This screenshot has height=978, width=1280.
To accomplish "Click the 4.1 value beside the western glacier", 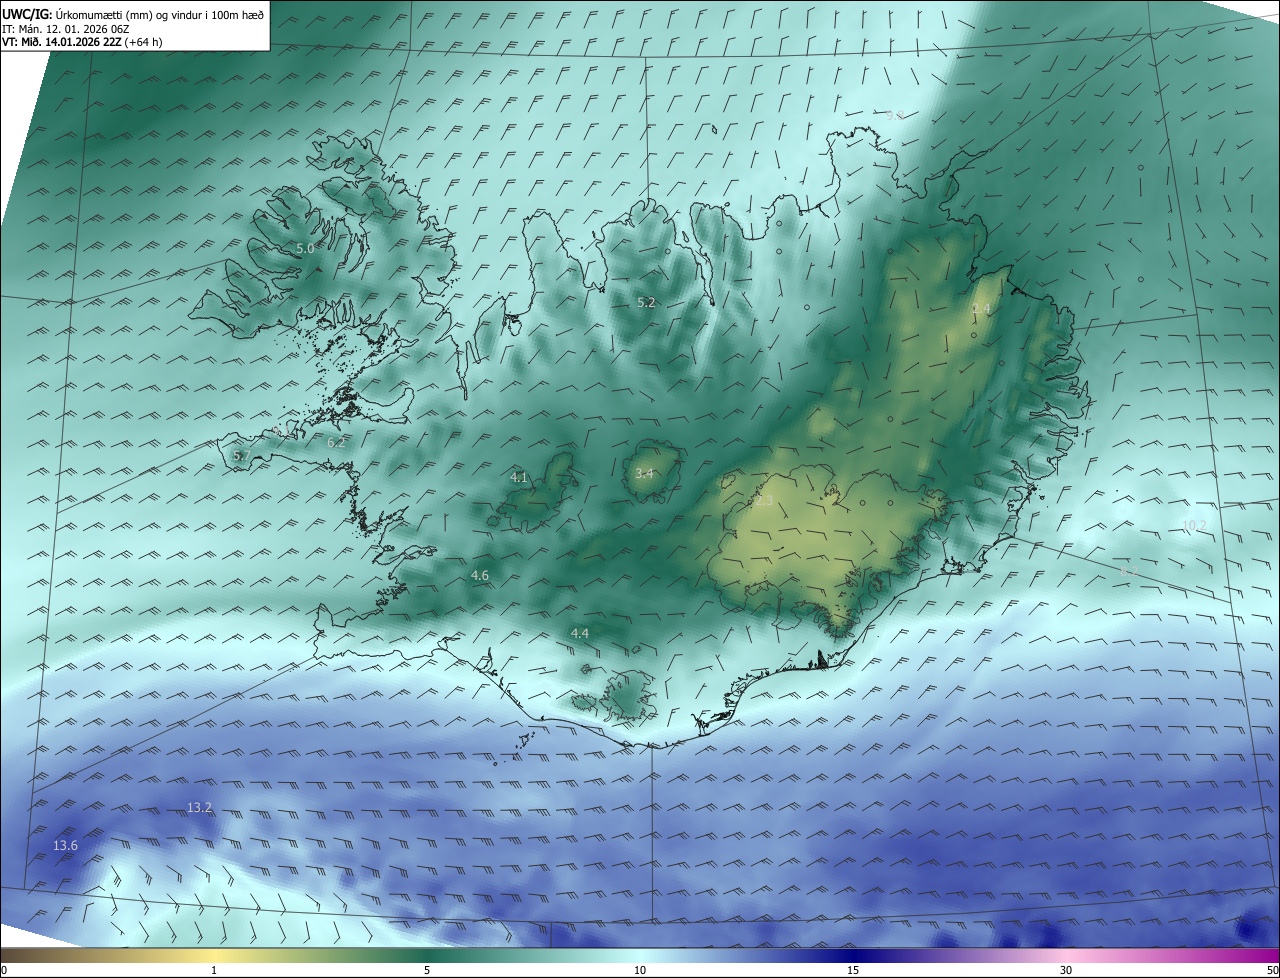I will (x=518, y=478).
